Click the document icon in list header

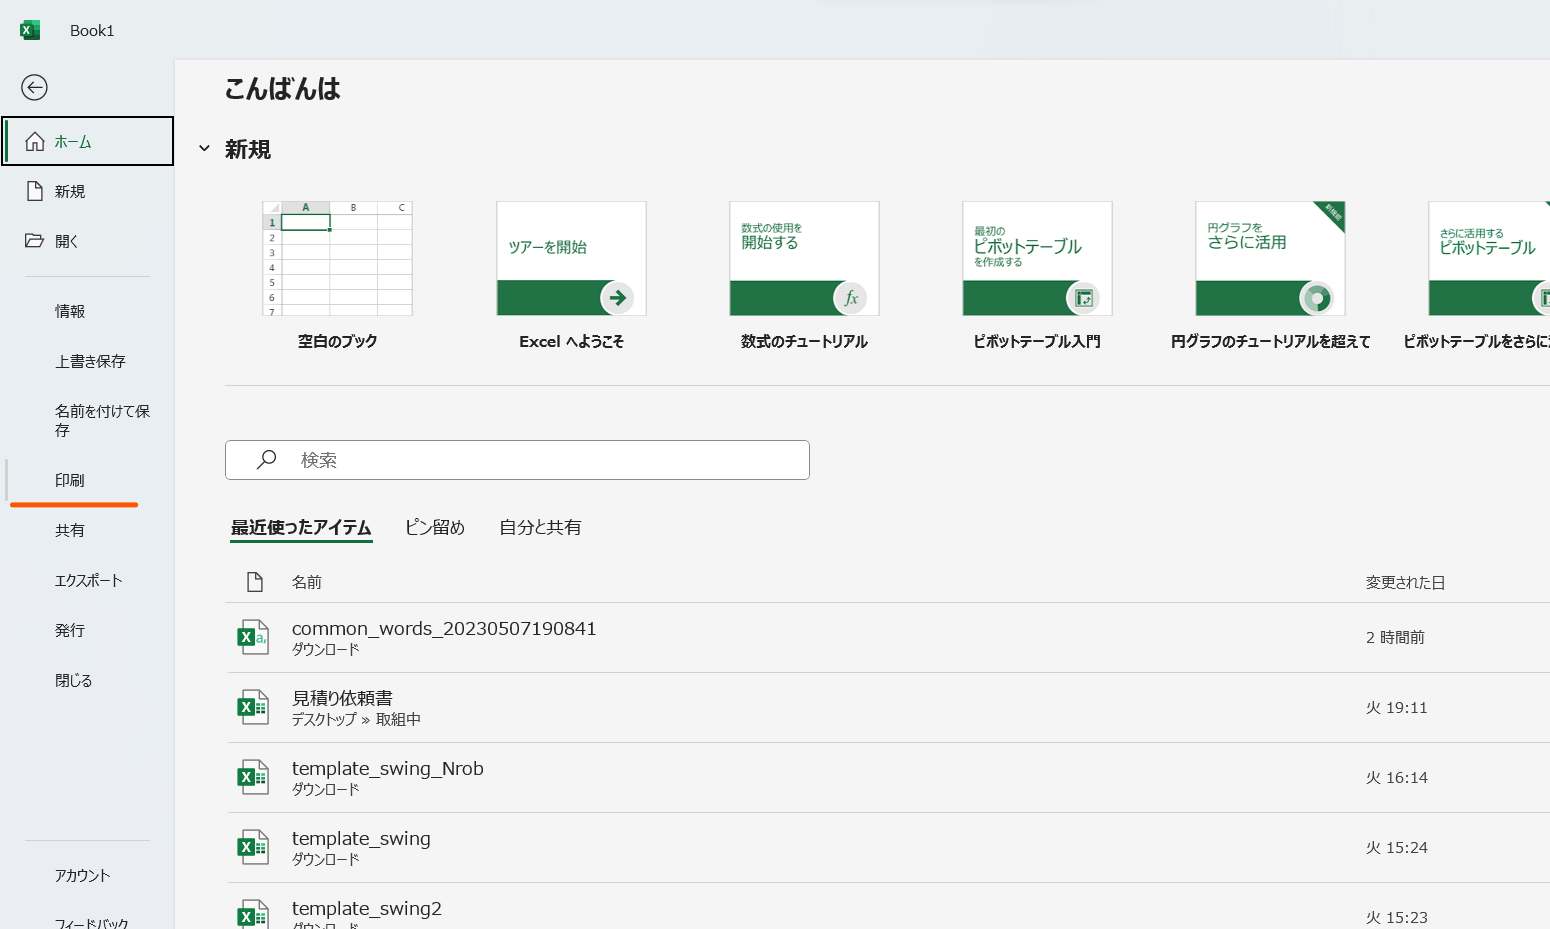255,582
